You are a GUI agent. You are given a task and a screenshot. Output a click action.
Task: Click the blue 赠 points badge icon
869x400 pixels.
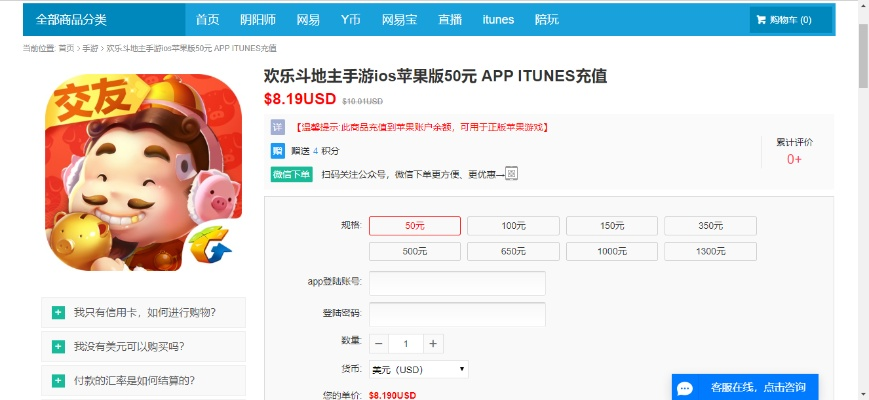click(x=278, y=151)
